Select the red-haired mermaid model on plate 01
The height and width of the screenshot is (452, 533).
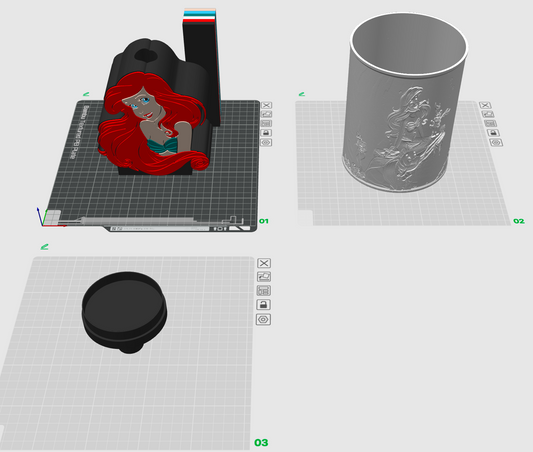[x=153, y=122]
